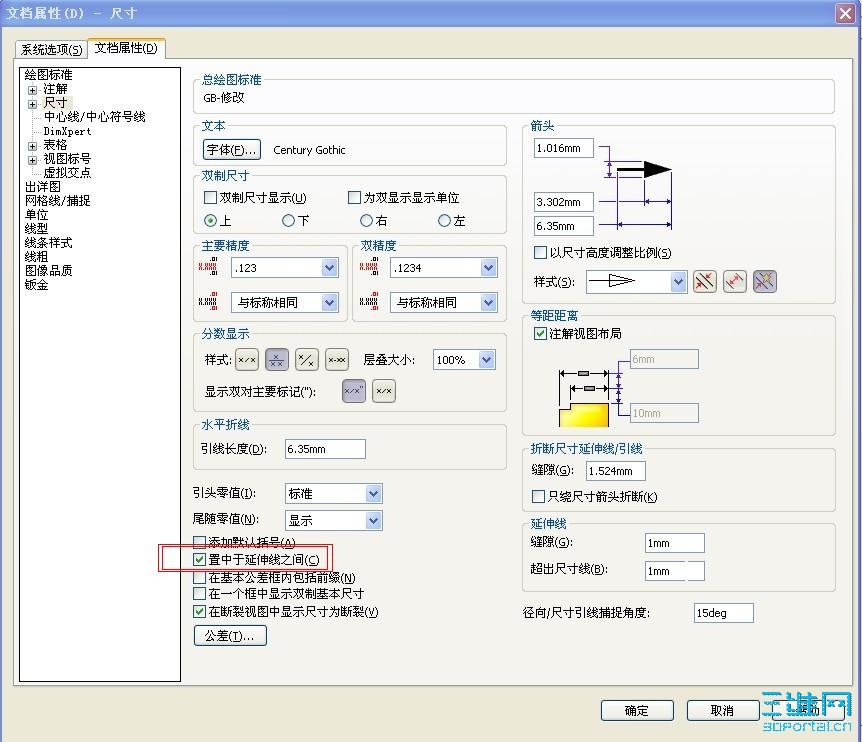Select 中心线/中心符号线 in tree
Image resolution: width=862 pixels, height=742 pixels.
point(95,117)
